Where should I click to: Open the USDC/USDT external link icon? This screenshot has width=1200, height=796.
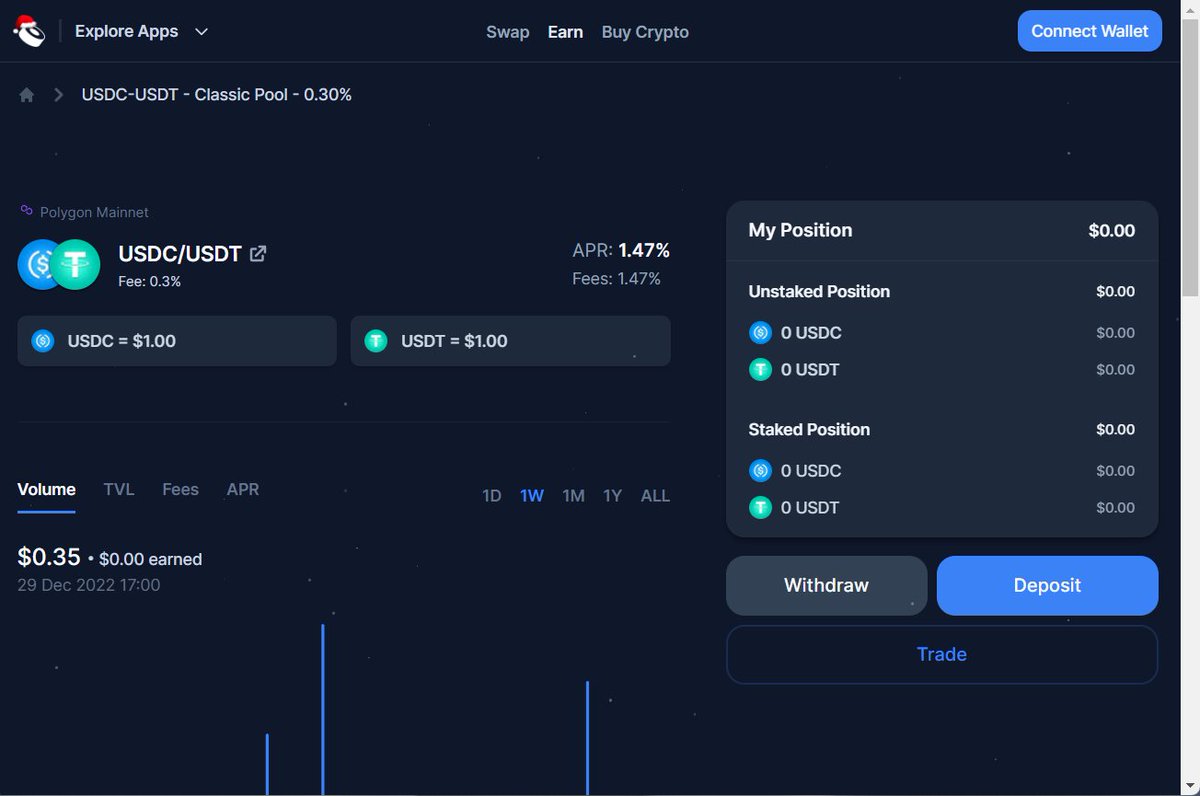(258, 254)
